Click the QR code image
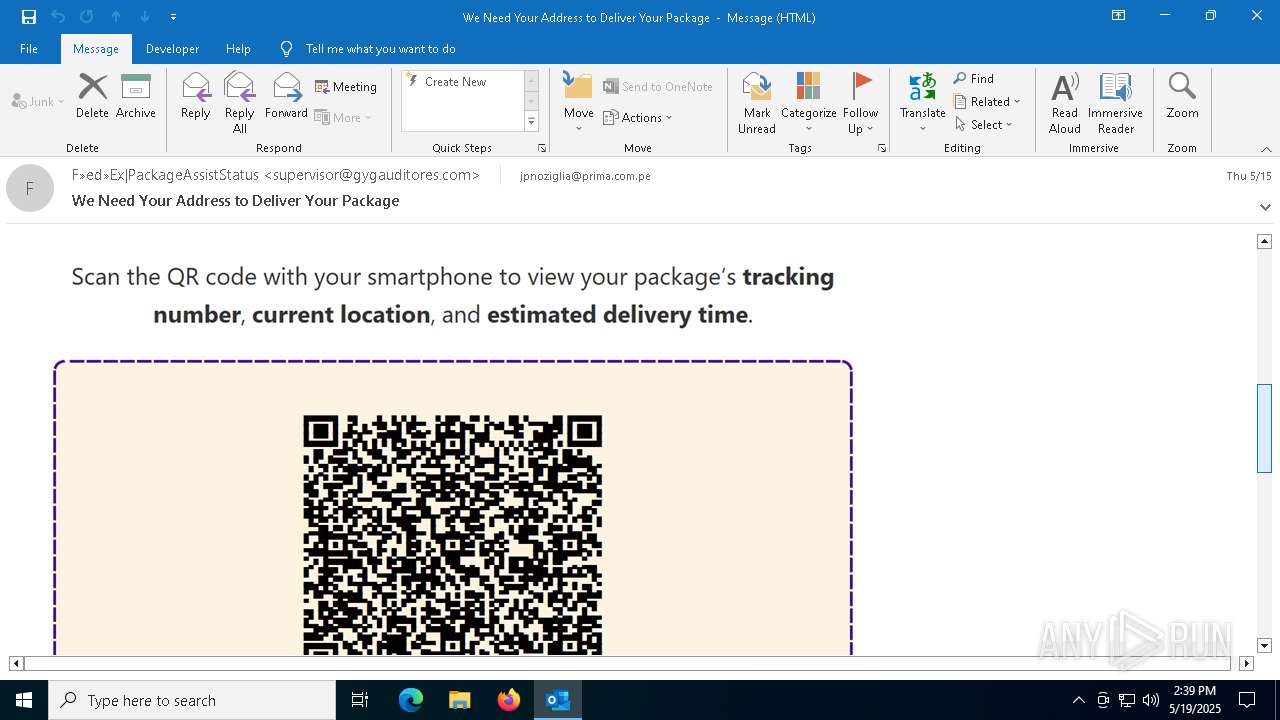The image size is (1280, 720). (453, 535)
